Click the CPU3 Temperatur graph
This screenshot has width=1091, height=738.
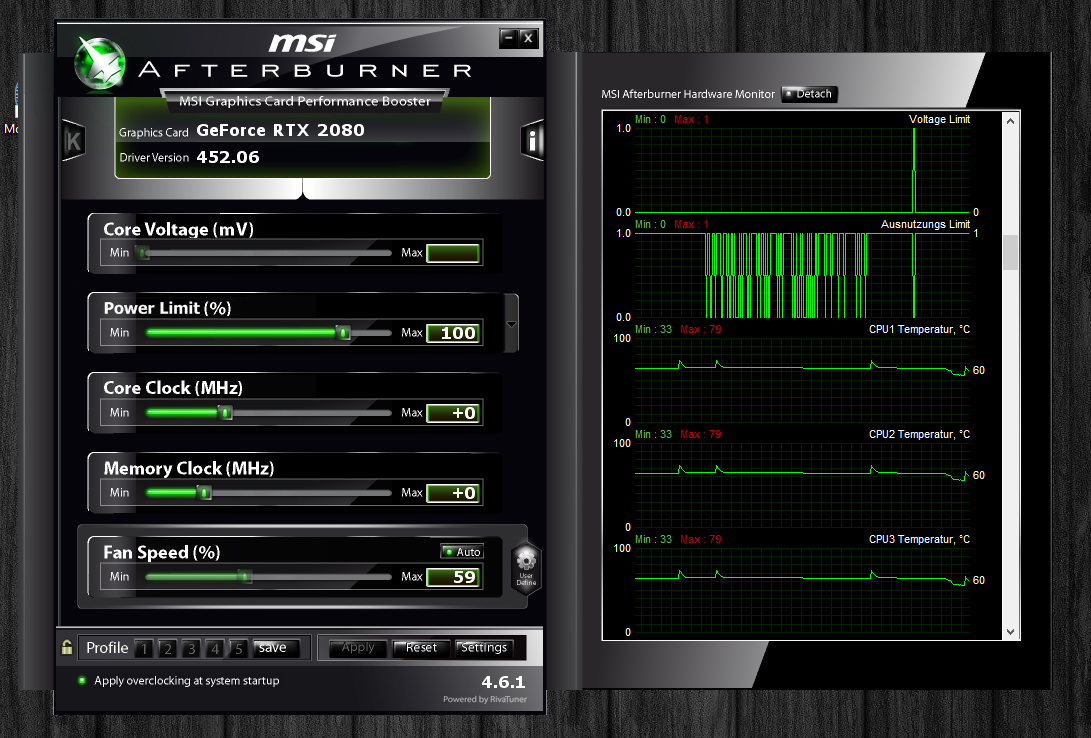802,591
